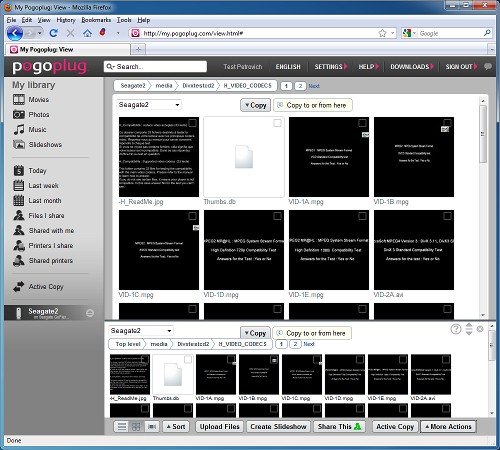Viewport: 500px width, 450px height.
Task: Open the Slideshows icon in sidebar
Action: pyautogui.click(x=19, y=144)
